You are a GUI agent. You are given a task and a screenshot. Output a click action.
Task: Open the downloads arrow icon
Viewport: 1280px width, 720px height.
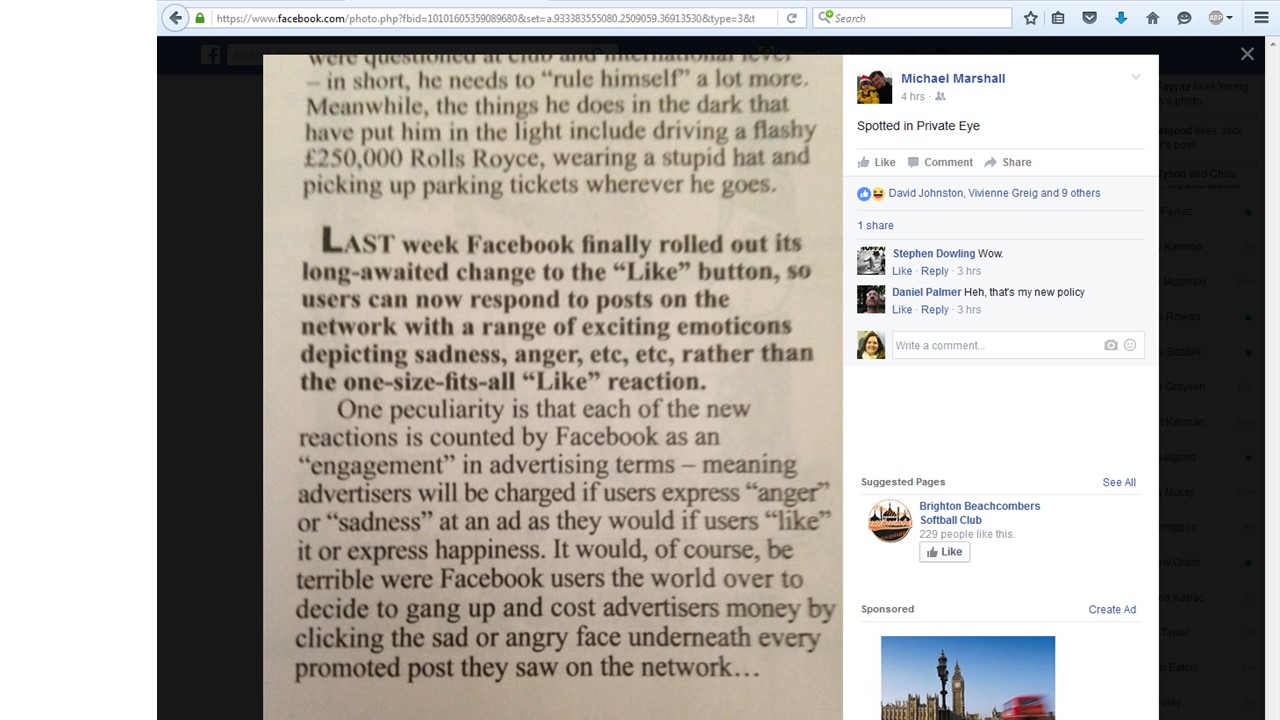coord(1121,18)
